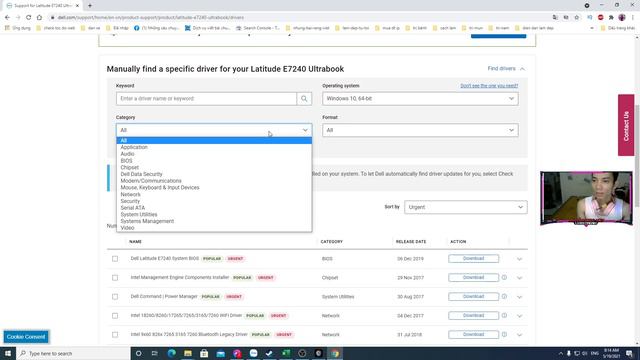Open Excel from taskbar

(286, 353)
